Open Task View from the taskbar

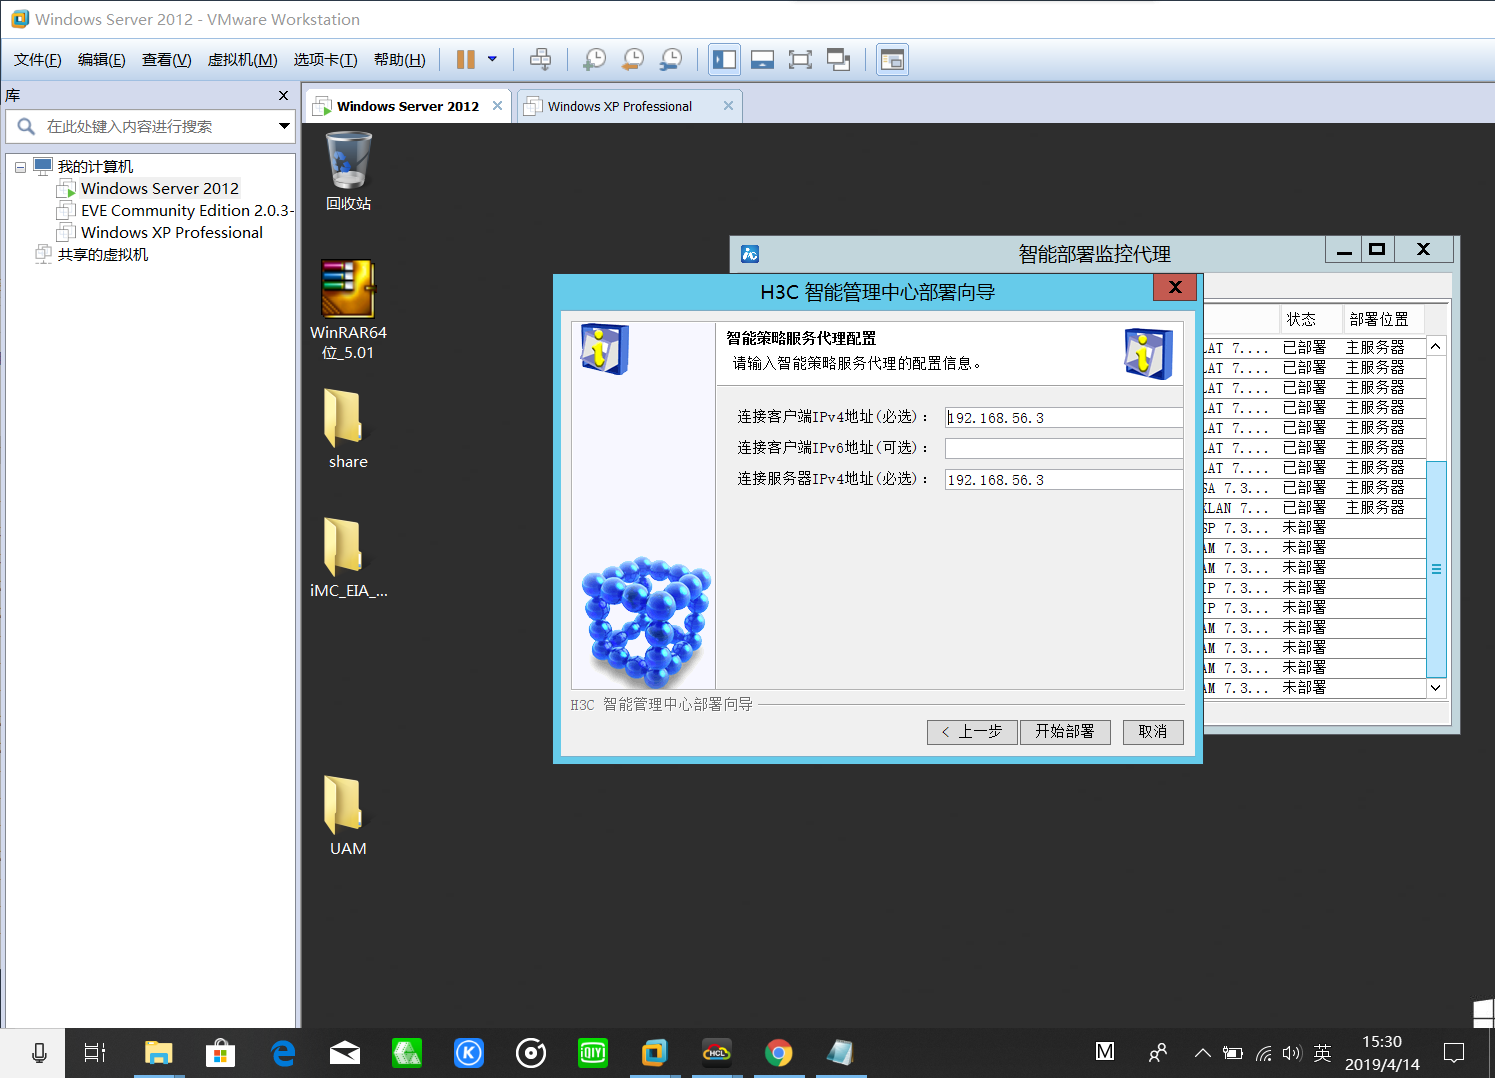(x=94, y=1053)
